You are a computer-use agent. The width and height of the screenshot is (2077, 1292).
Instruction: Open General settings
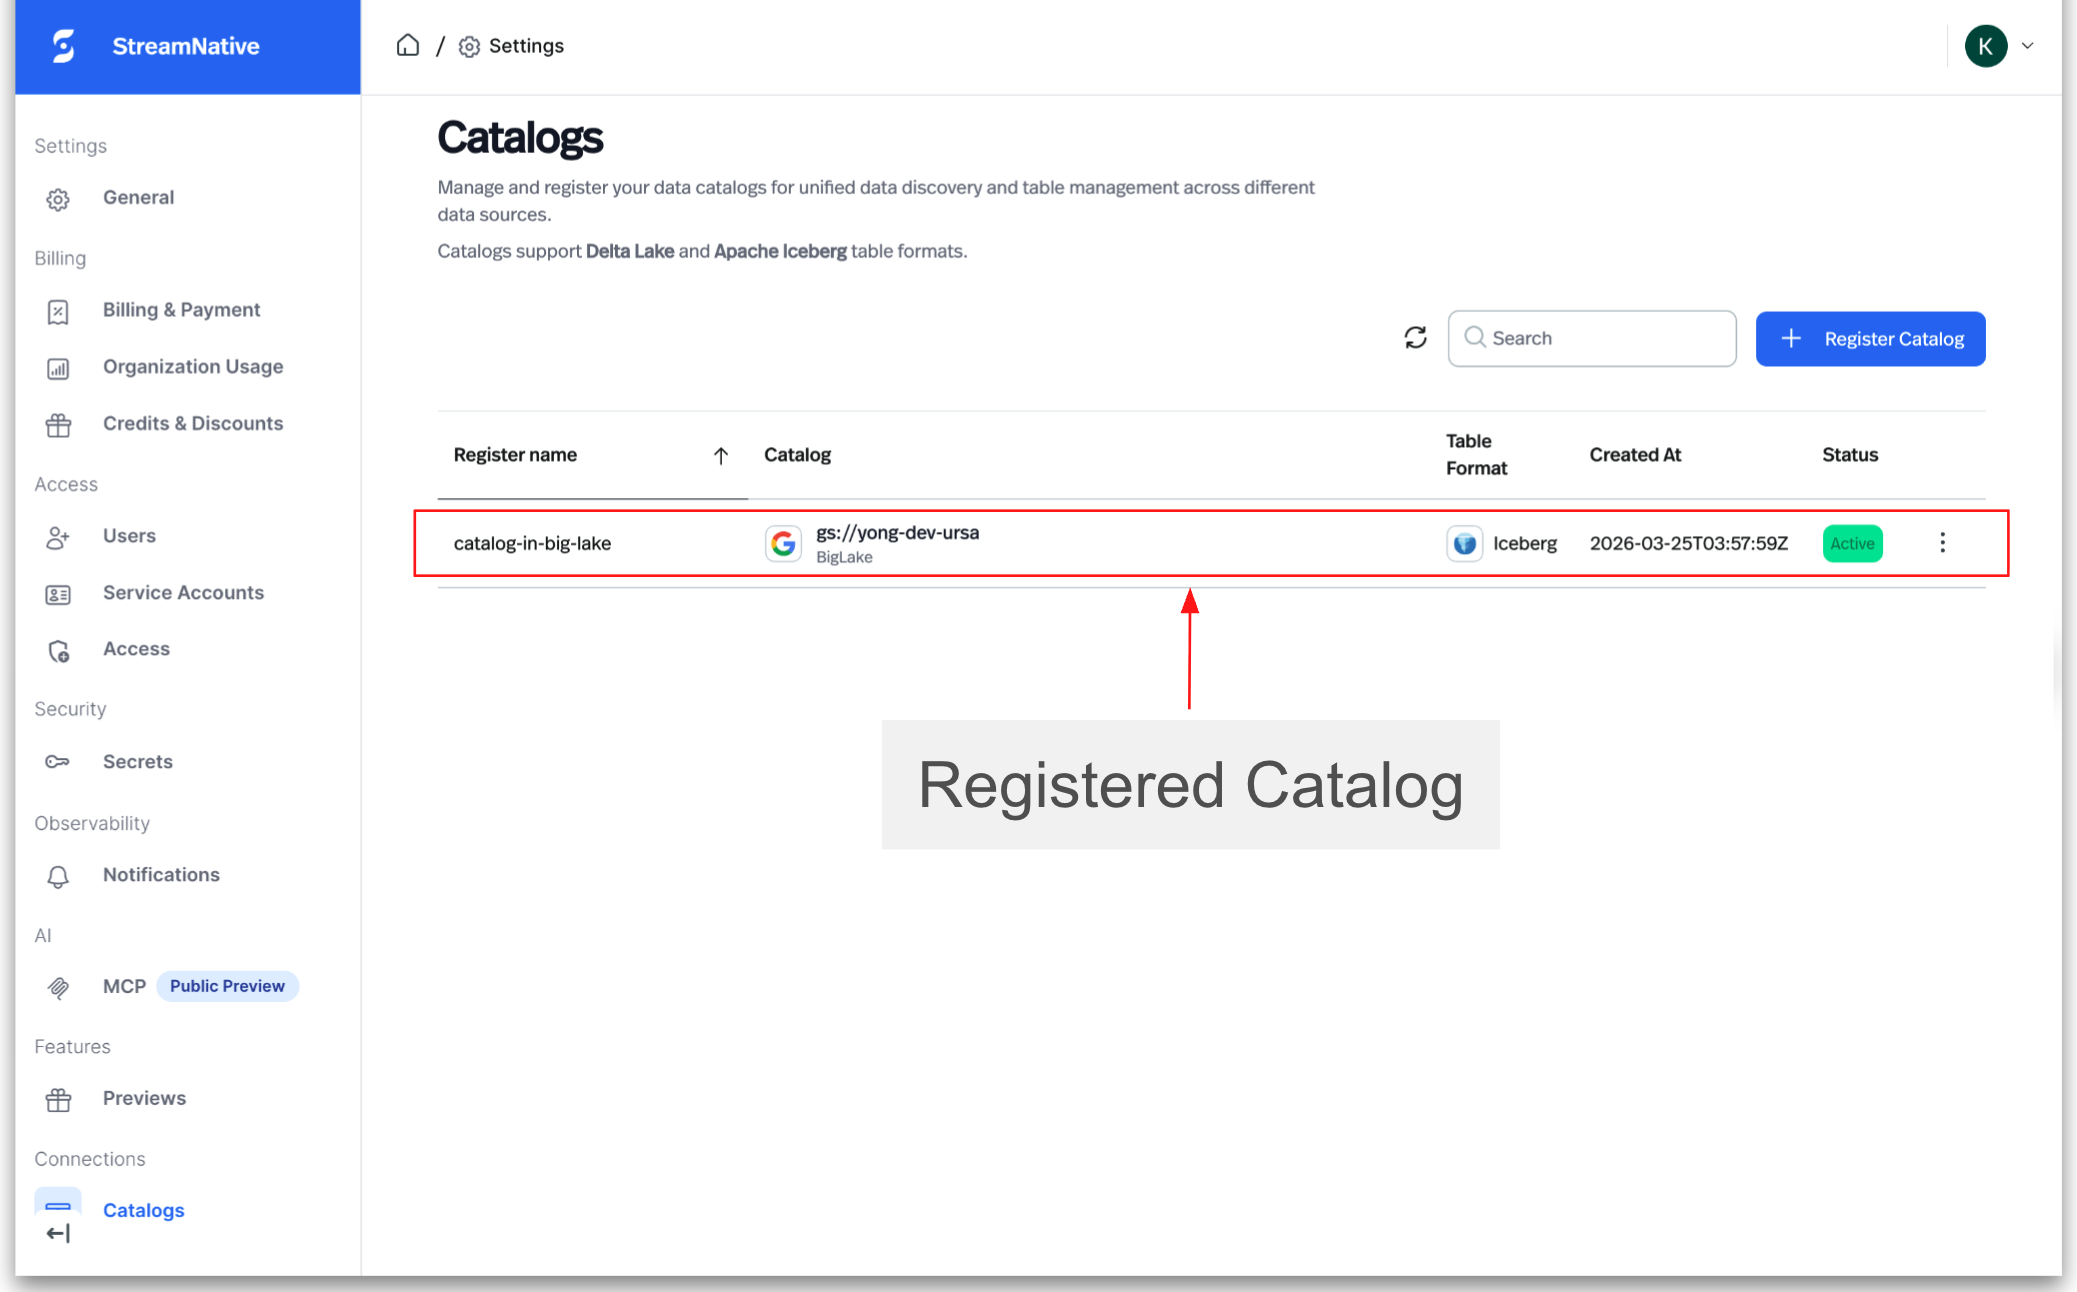pyautogui.click(x=138, y=198)
